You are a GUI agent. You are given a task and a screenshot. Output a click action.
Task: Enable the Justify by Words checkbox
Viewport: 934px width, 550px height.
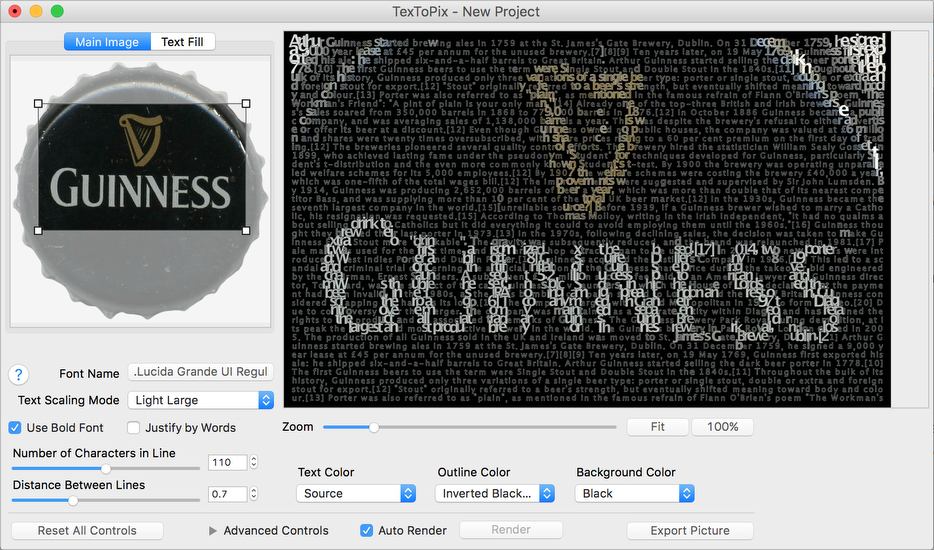133,428
